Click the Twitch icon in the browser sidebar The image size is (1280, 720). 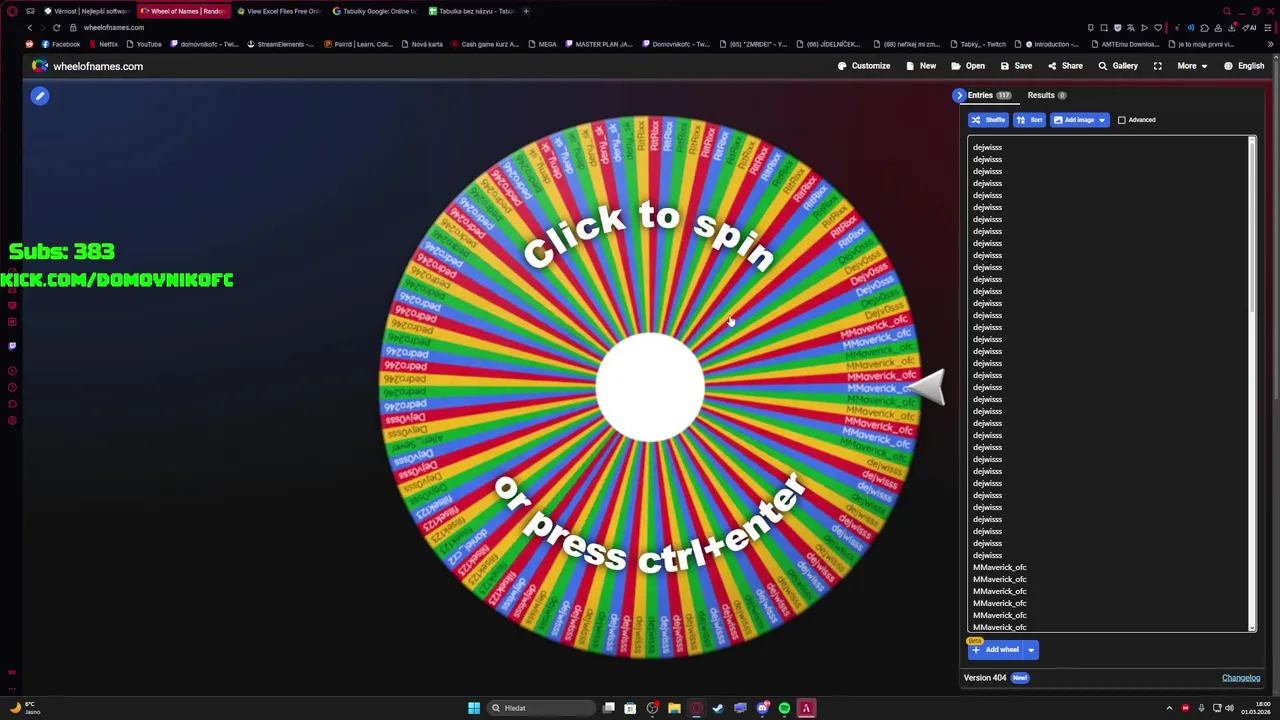[12, 346]
